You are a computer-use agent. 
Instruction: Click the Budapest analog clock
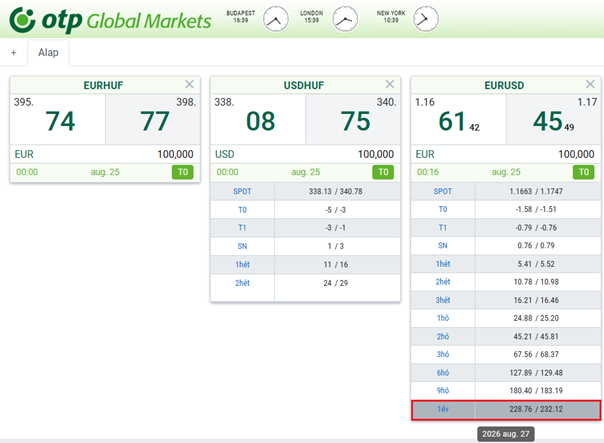coord(275,19)
